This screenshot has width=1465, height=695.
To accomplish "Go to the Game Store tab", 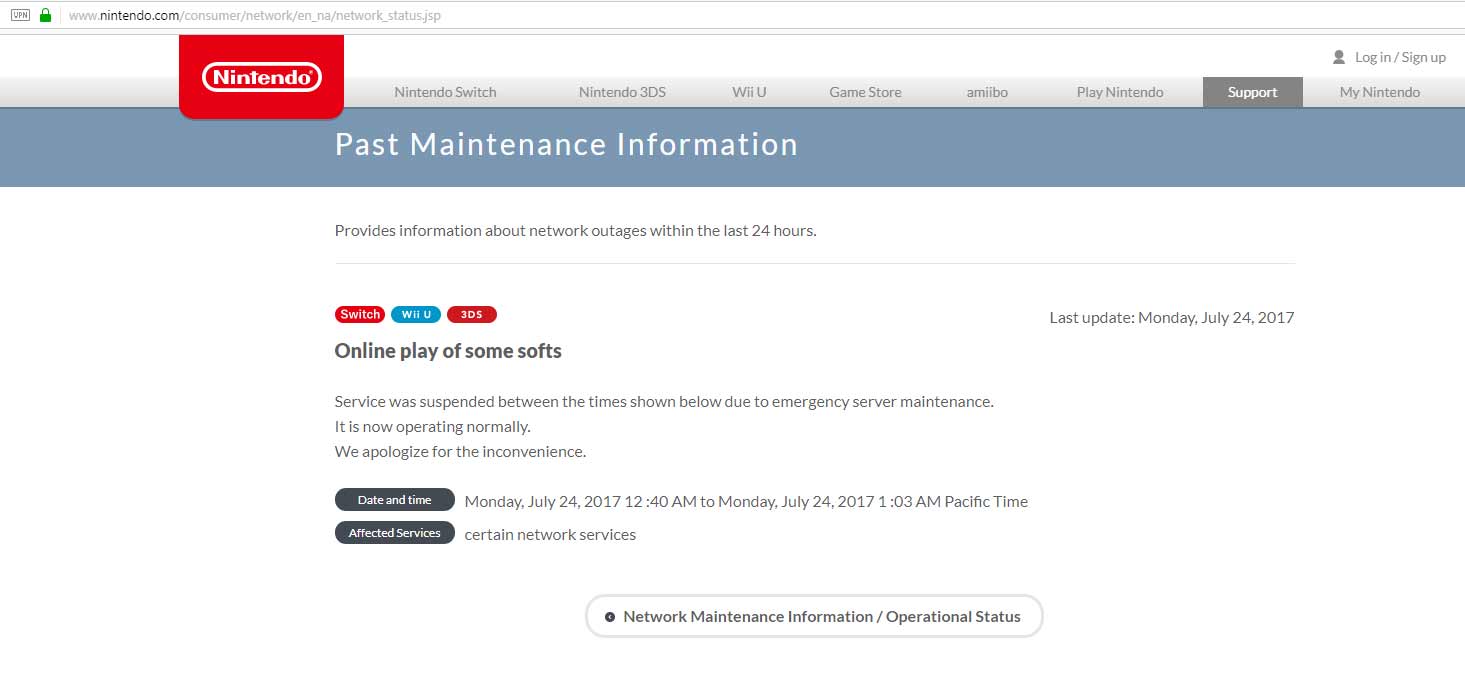I will pyautogui.click(x=865, y=92).
